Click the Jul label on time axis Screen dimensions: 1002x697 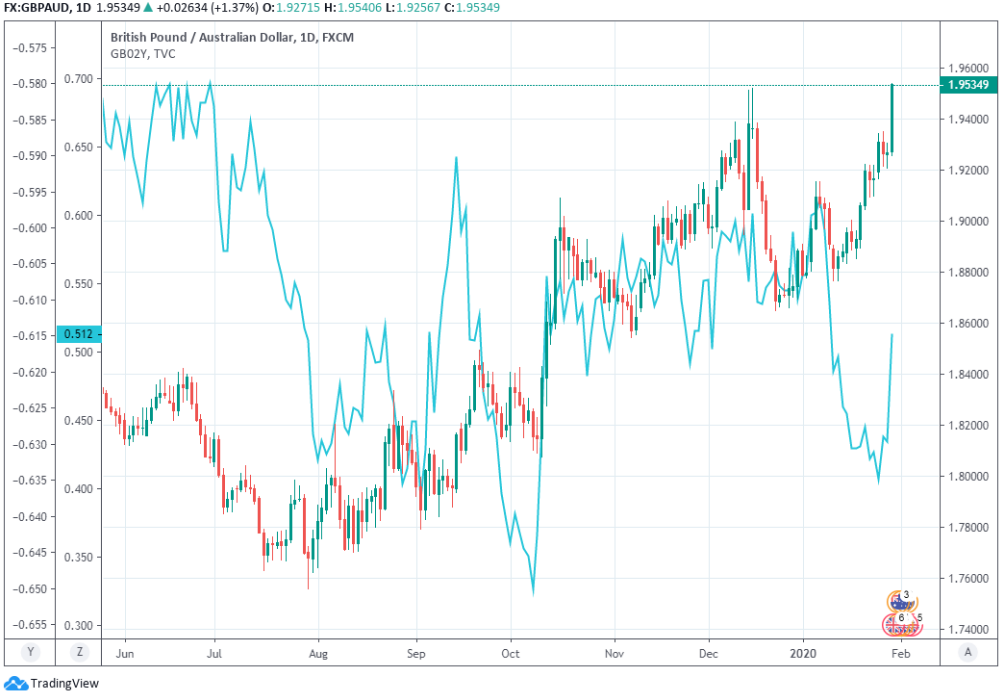click(214, 654)
